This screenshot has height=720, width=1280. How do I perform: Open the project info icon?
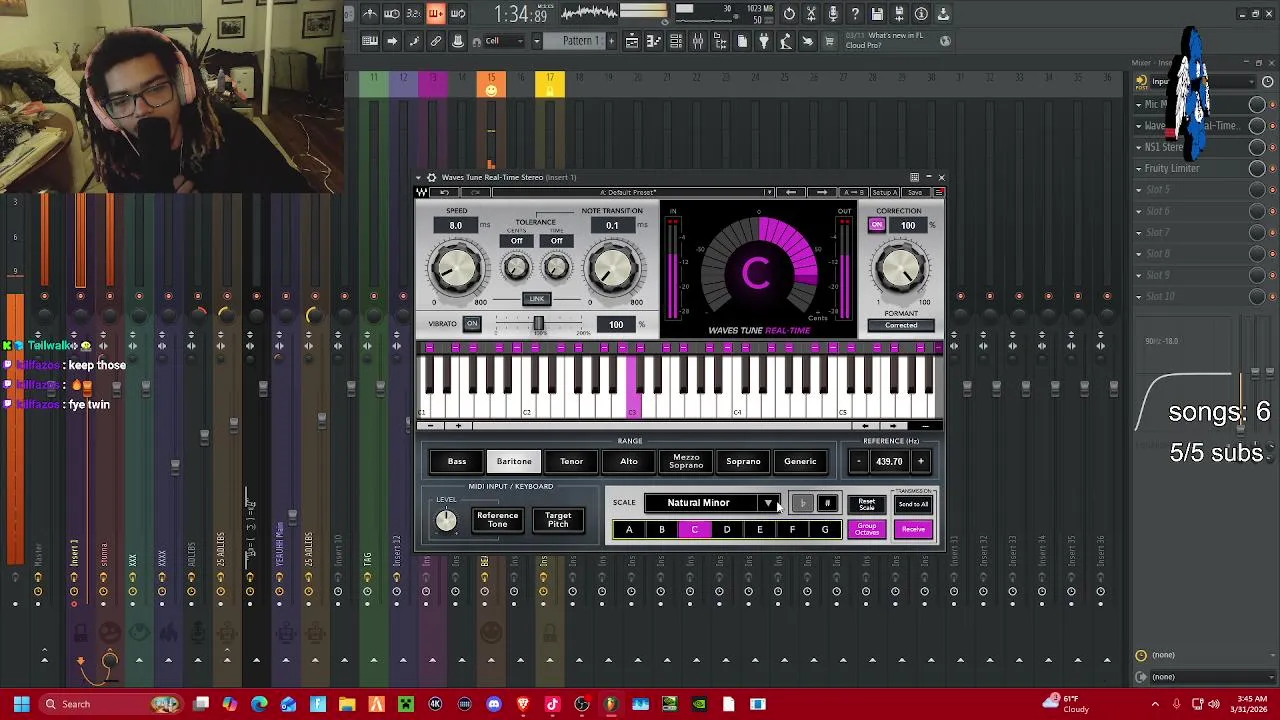(921, 13)
